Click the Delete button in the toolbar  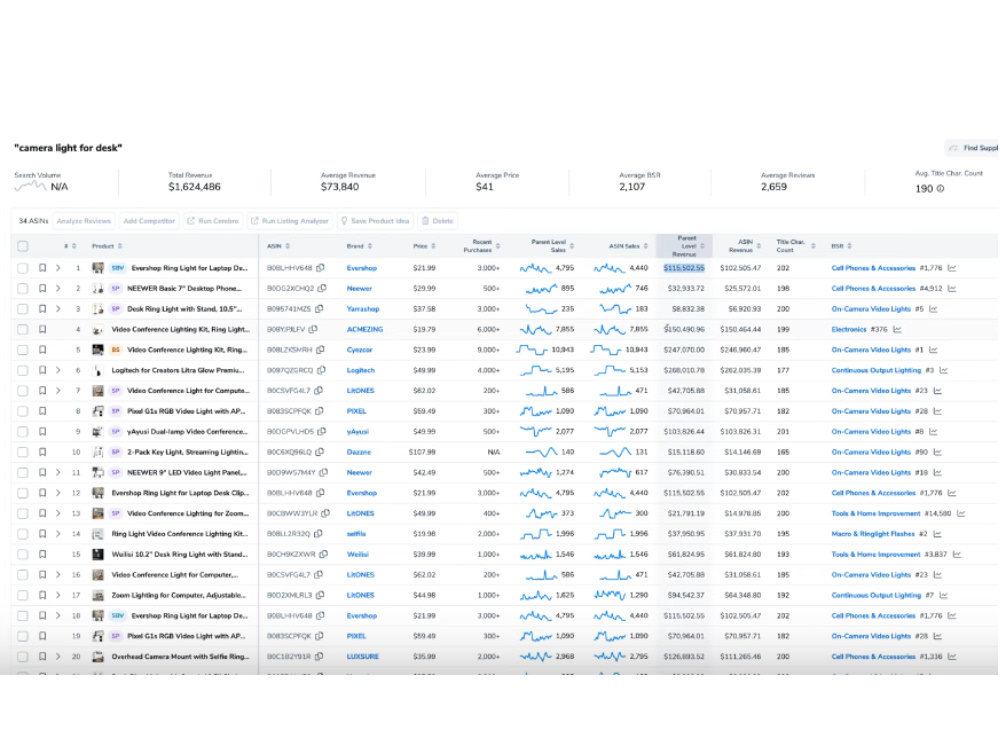(438, 221)
